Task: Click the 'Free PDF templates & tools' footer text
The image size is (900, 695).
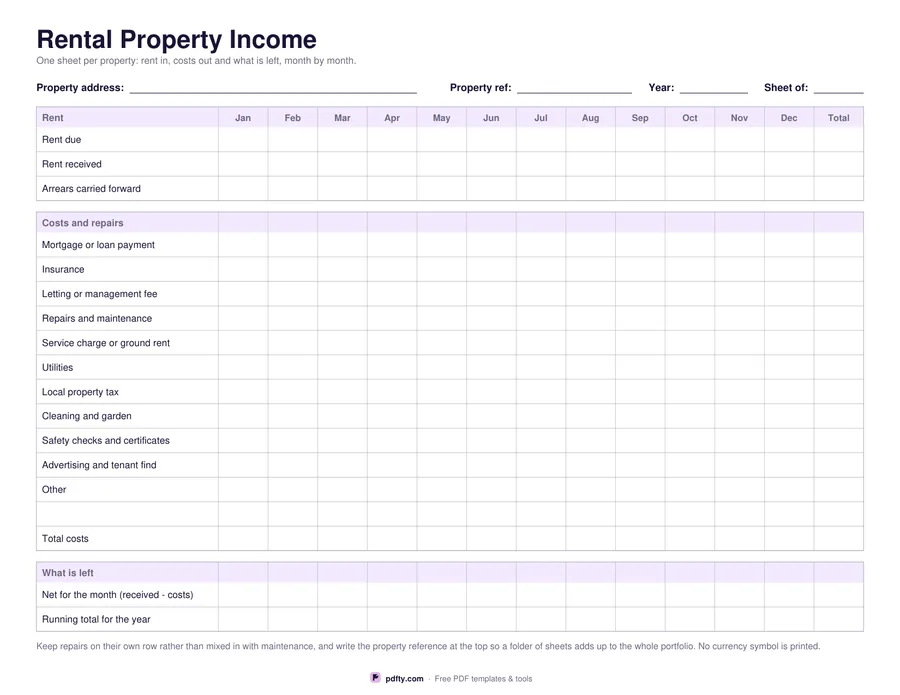Action: tap(483, 679)
